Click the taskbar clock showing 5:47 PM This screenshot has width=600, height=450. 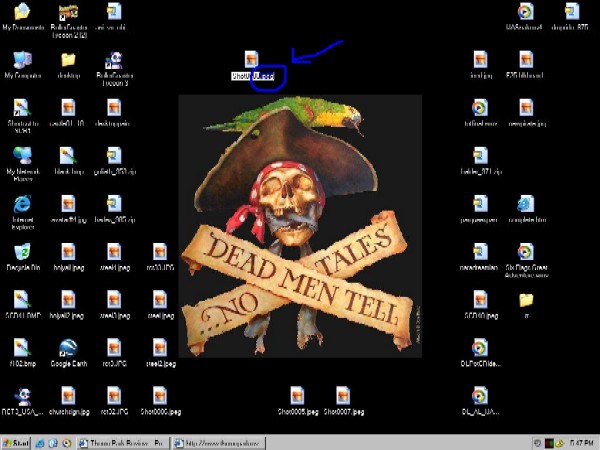pyautogui.click(x=581, y=443)
